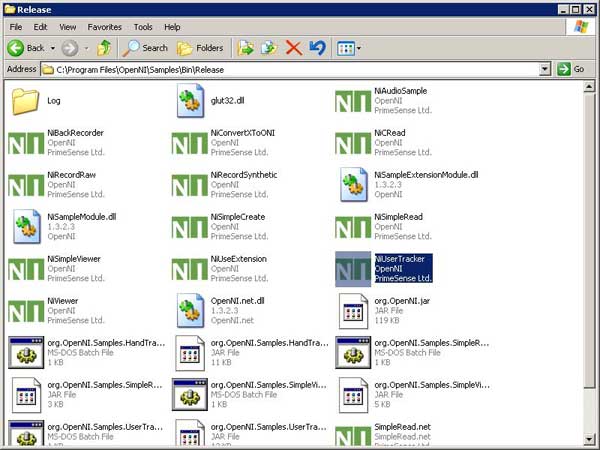The width and height of the screenshot is (600, 450).
Task: Open the Favorites menu
Action: tap(104, 27)
